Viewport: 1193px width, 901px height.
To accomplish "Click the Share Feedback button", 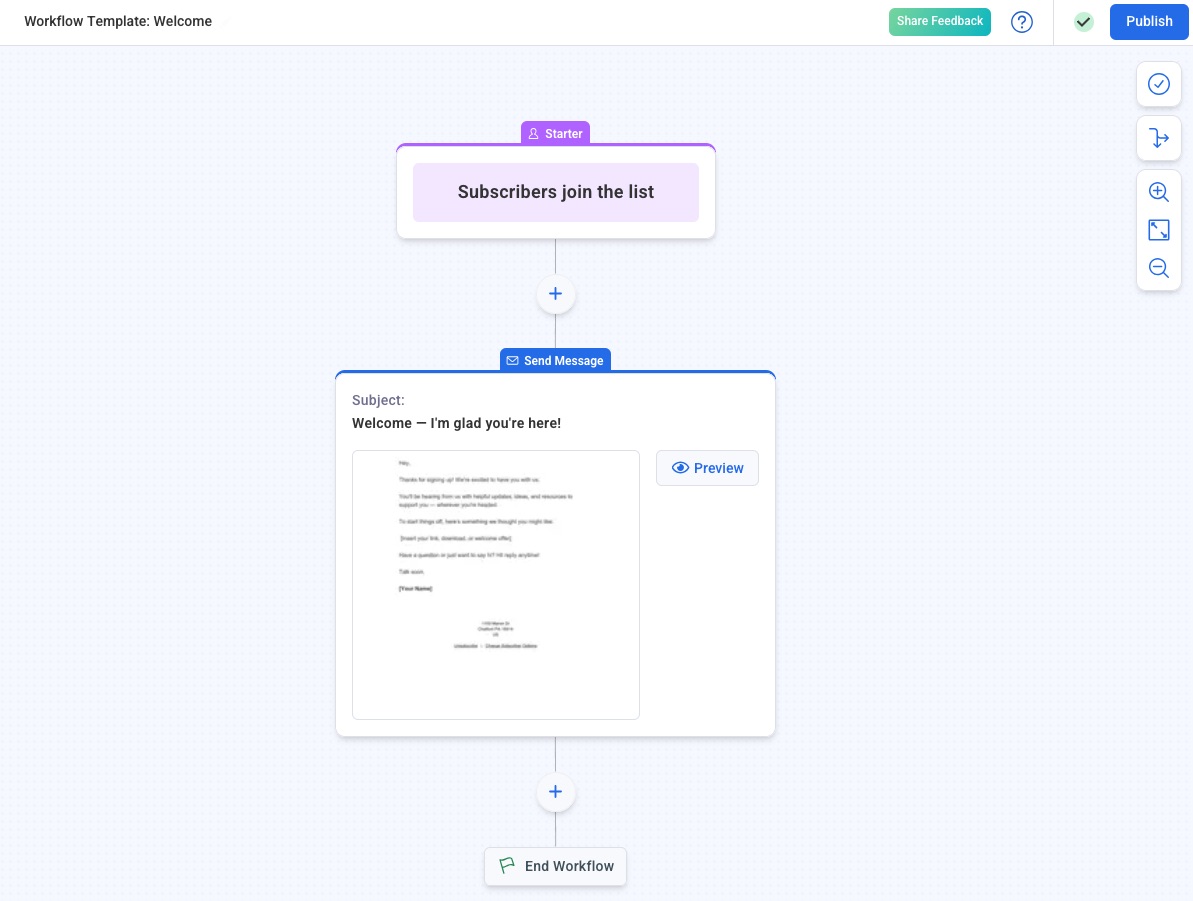I will click(939, 20).
